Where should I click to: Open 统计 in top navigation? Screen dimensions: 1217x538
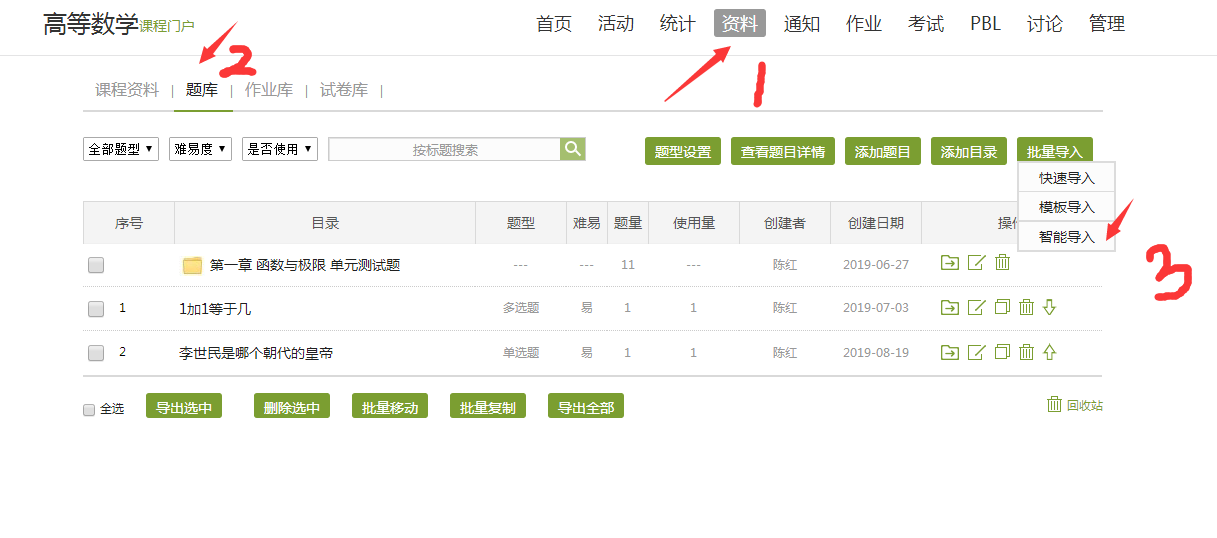(x=678, y=24)
